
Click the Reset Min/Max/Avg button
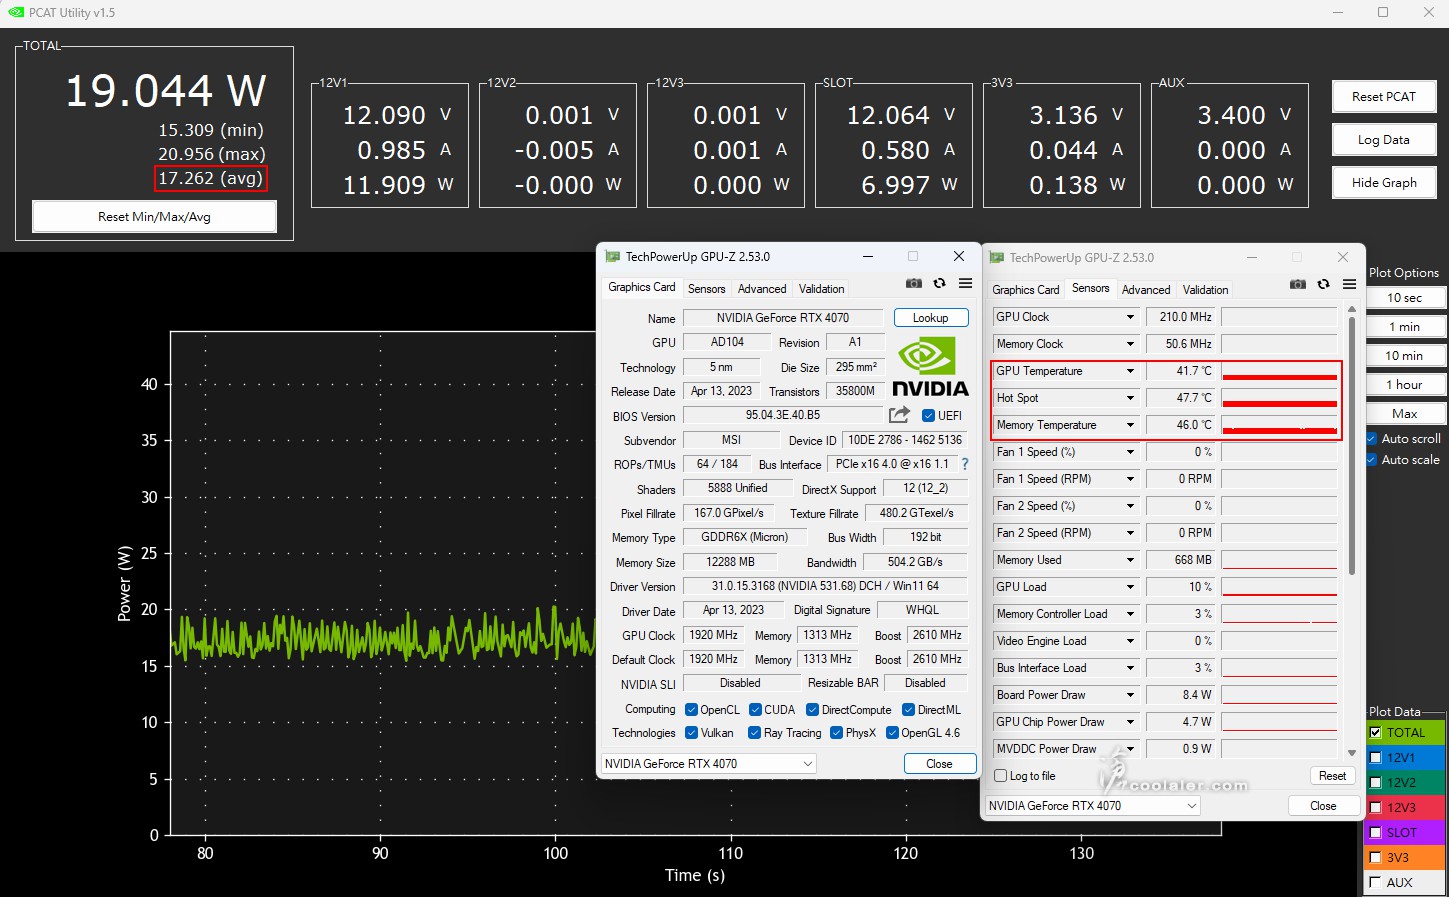[x=154, y=217]
